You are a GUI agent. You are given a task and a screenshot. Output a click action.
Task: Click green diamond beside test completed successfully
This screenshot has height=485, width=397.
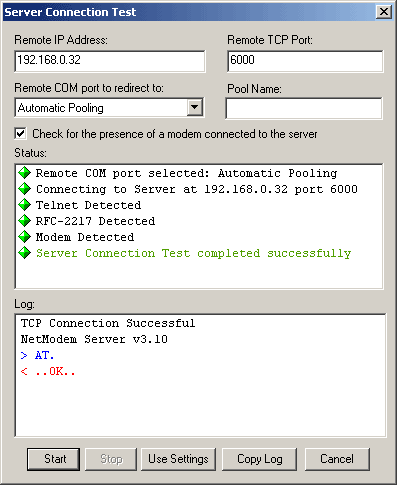pyautogui.click(x=24, y=253)
